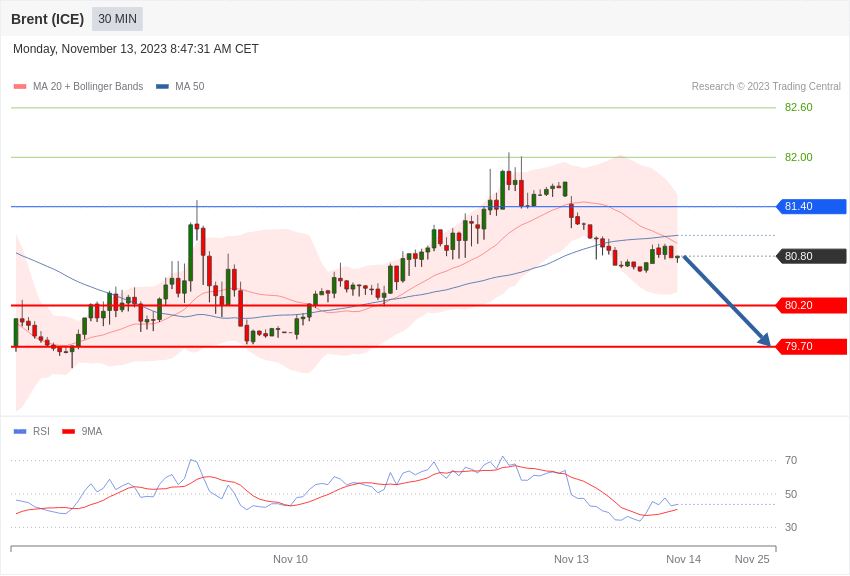This screenshot has height=576, width=850.
Task: Click the MA 50 legend swatch
Action: click(x=162, y=87)
